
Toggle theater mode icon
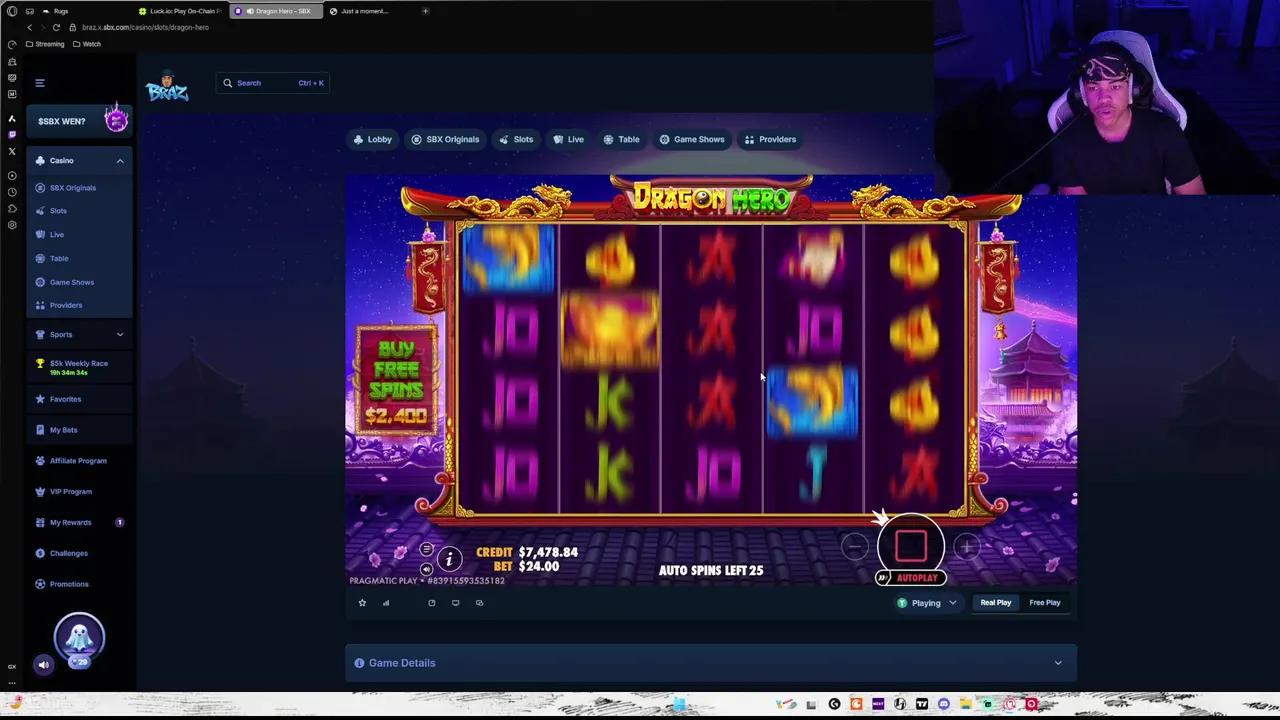(432, 603)
